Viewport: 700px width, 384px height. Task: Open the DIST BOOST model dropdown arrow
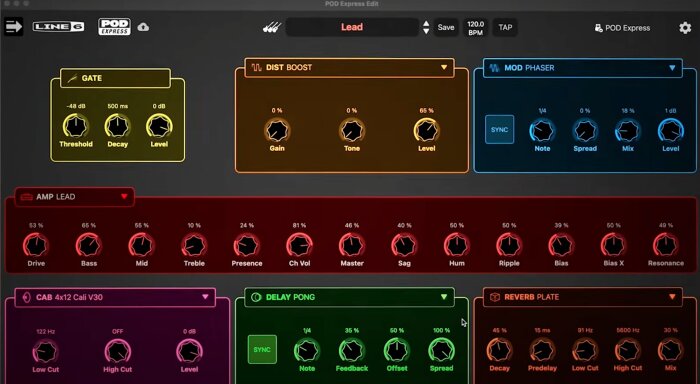(444, 67)
